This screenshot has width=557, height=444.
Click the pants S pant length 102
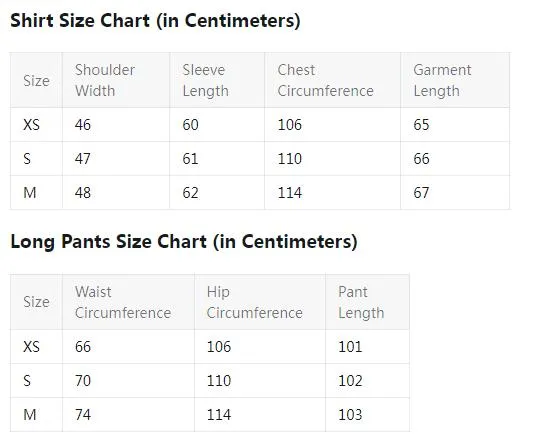point(350,381)
